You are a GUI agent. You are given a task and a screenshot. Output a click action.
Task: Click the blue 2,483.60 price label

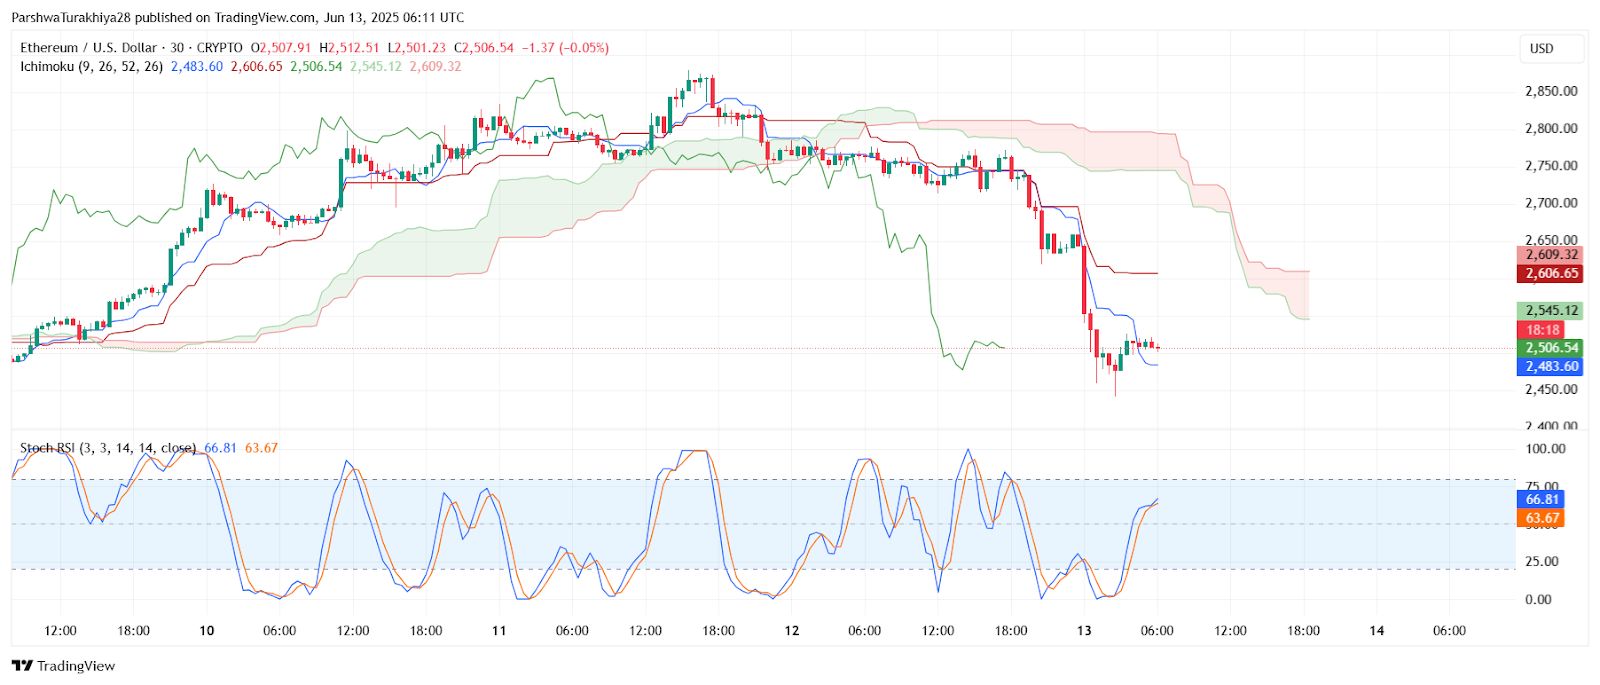[x=1550, y=367]
